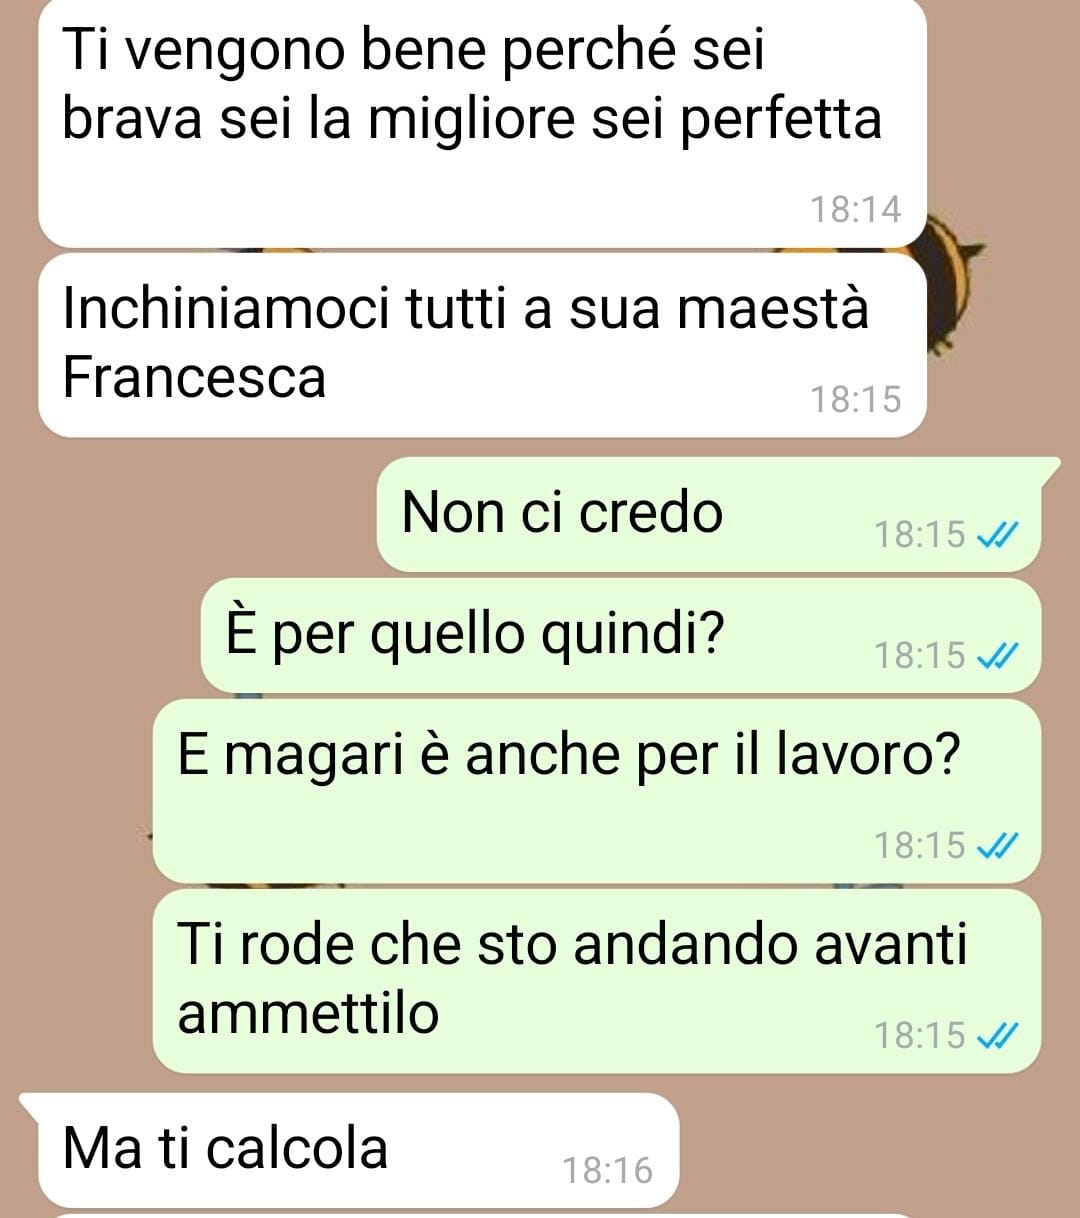Tap the read ticks on "Ti rode che sto andando avanti"
The height and width of the screenshot is (1218, 1080).
(997, 1037)
